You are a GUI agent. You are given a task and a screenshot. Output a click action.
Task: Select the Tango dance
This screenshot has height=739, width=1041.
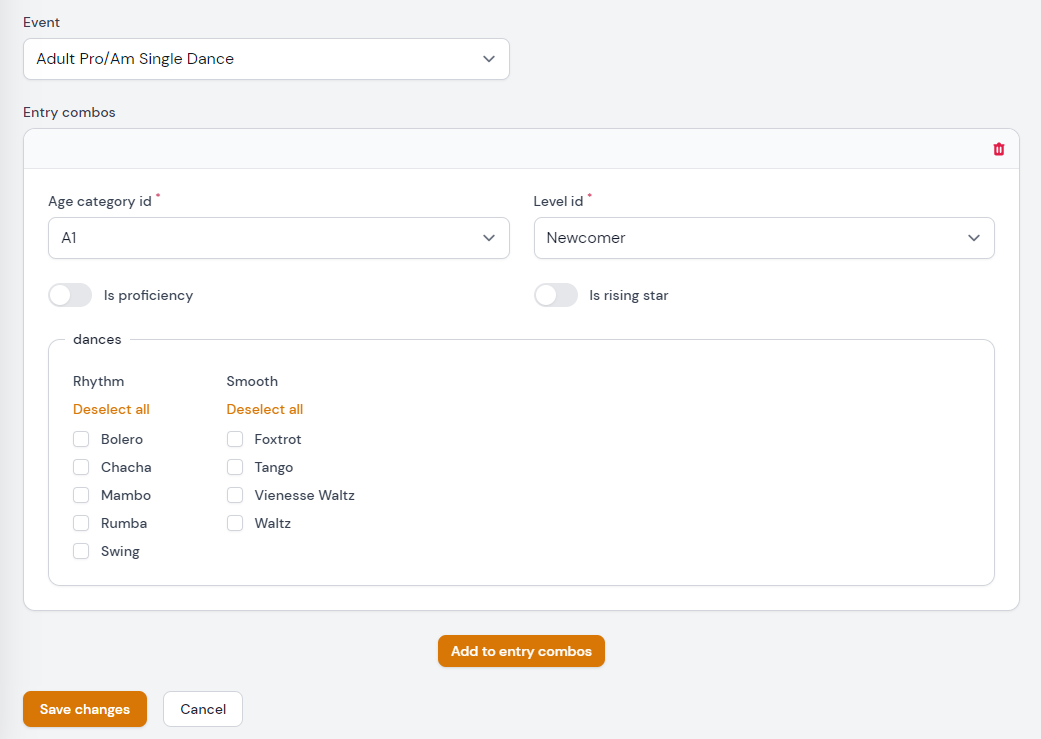(235, 467)
